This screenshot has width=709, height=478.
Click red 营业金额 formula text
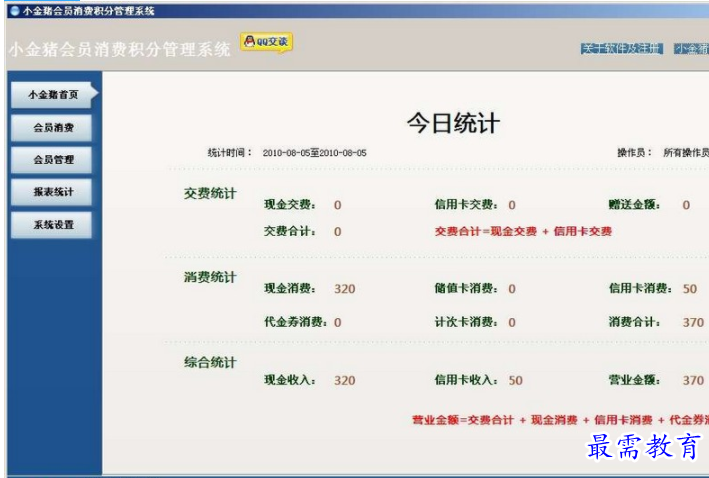[560, 420]
